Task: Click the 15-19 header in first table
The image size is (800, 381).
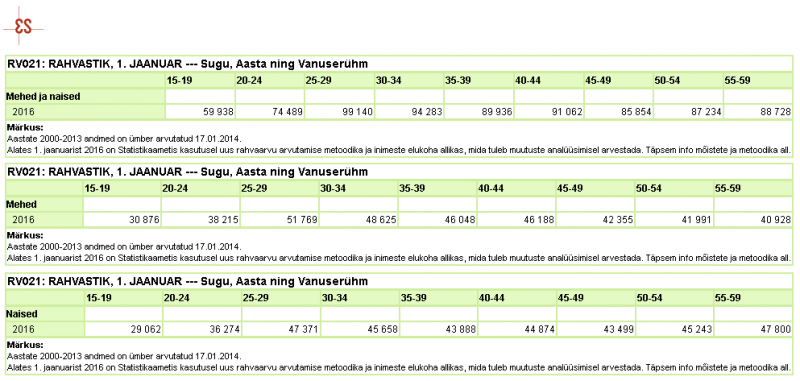Action: tap(180, 81)
